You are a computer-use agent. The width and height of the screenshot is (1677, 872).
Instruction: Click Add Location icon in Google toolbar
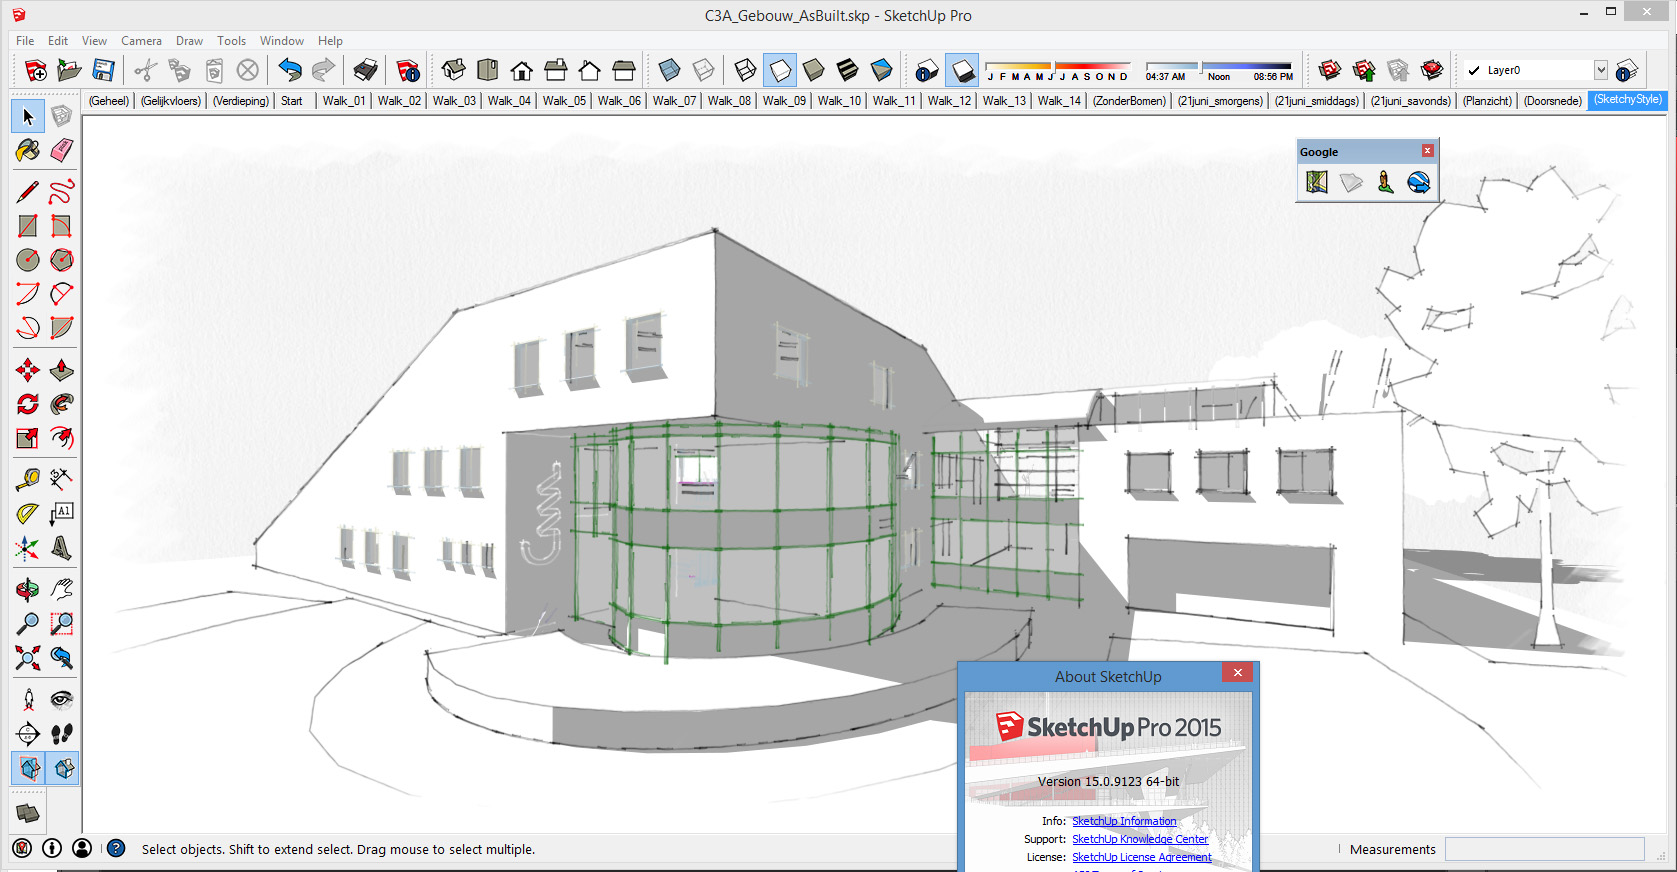point(1317,182)
